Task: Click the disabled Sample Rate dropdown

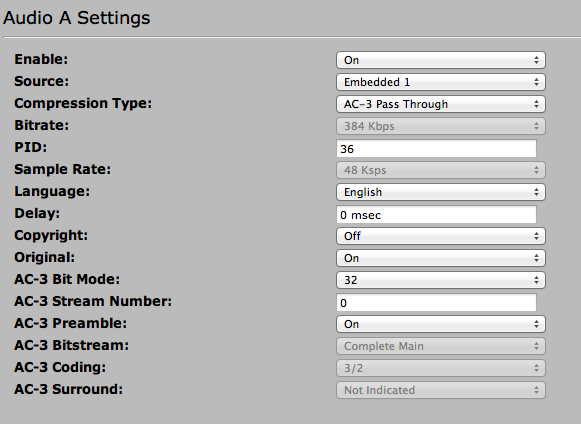Action: [x=441, y=170]
